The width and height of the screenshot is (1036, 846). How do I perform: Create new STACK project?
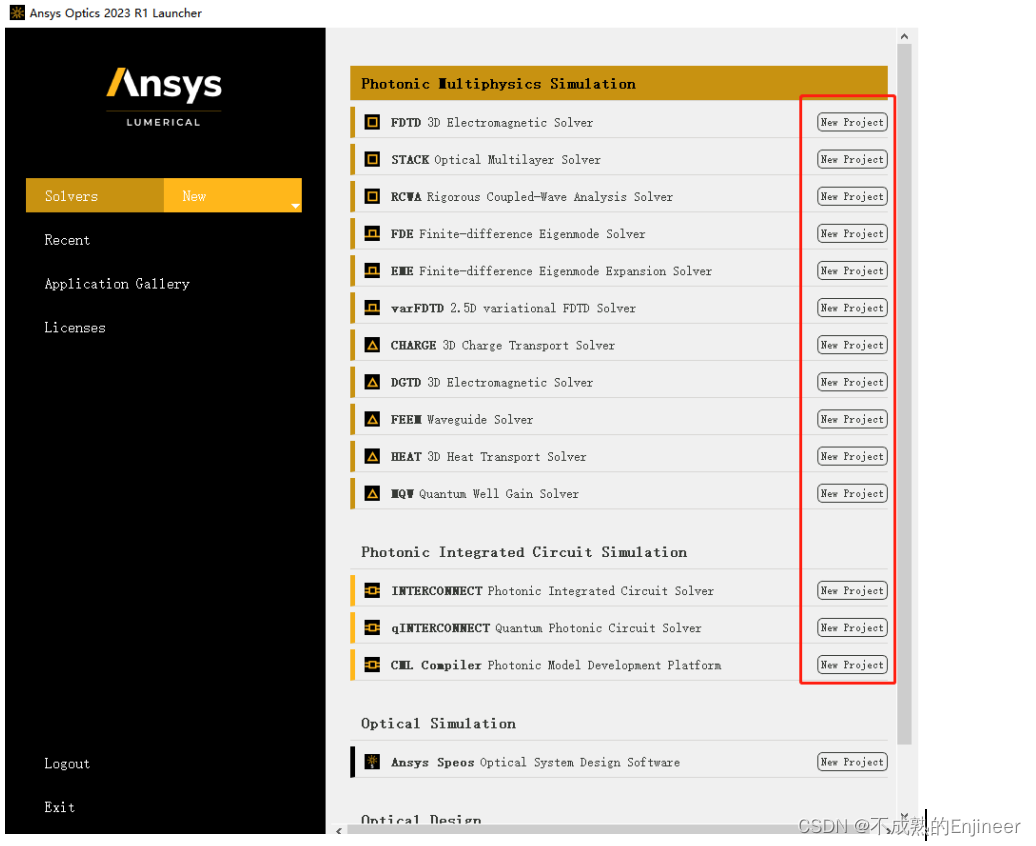852,159
